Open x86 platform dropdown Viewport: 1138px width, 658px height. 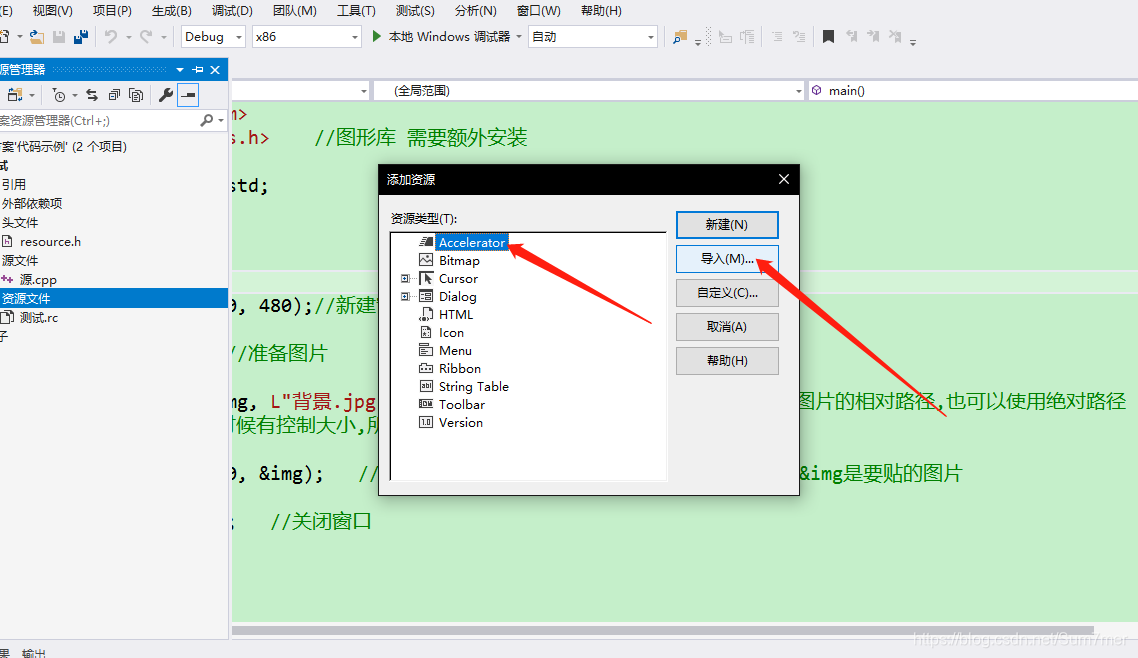coord(307,36)
